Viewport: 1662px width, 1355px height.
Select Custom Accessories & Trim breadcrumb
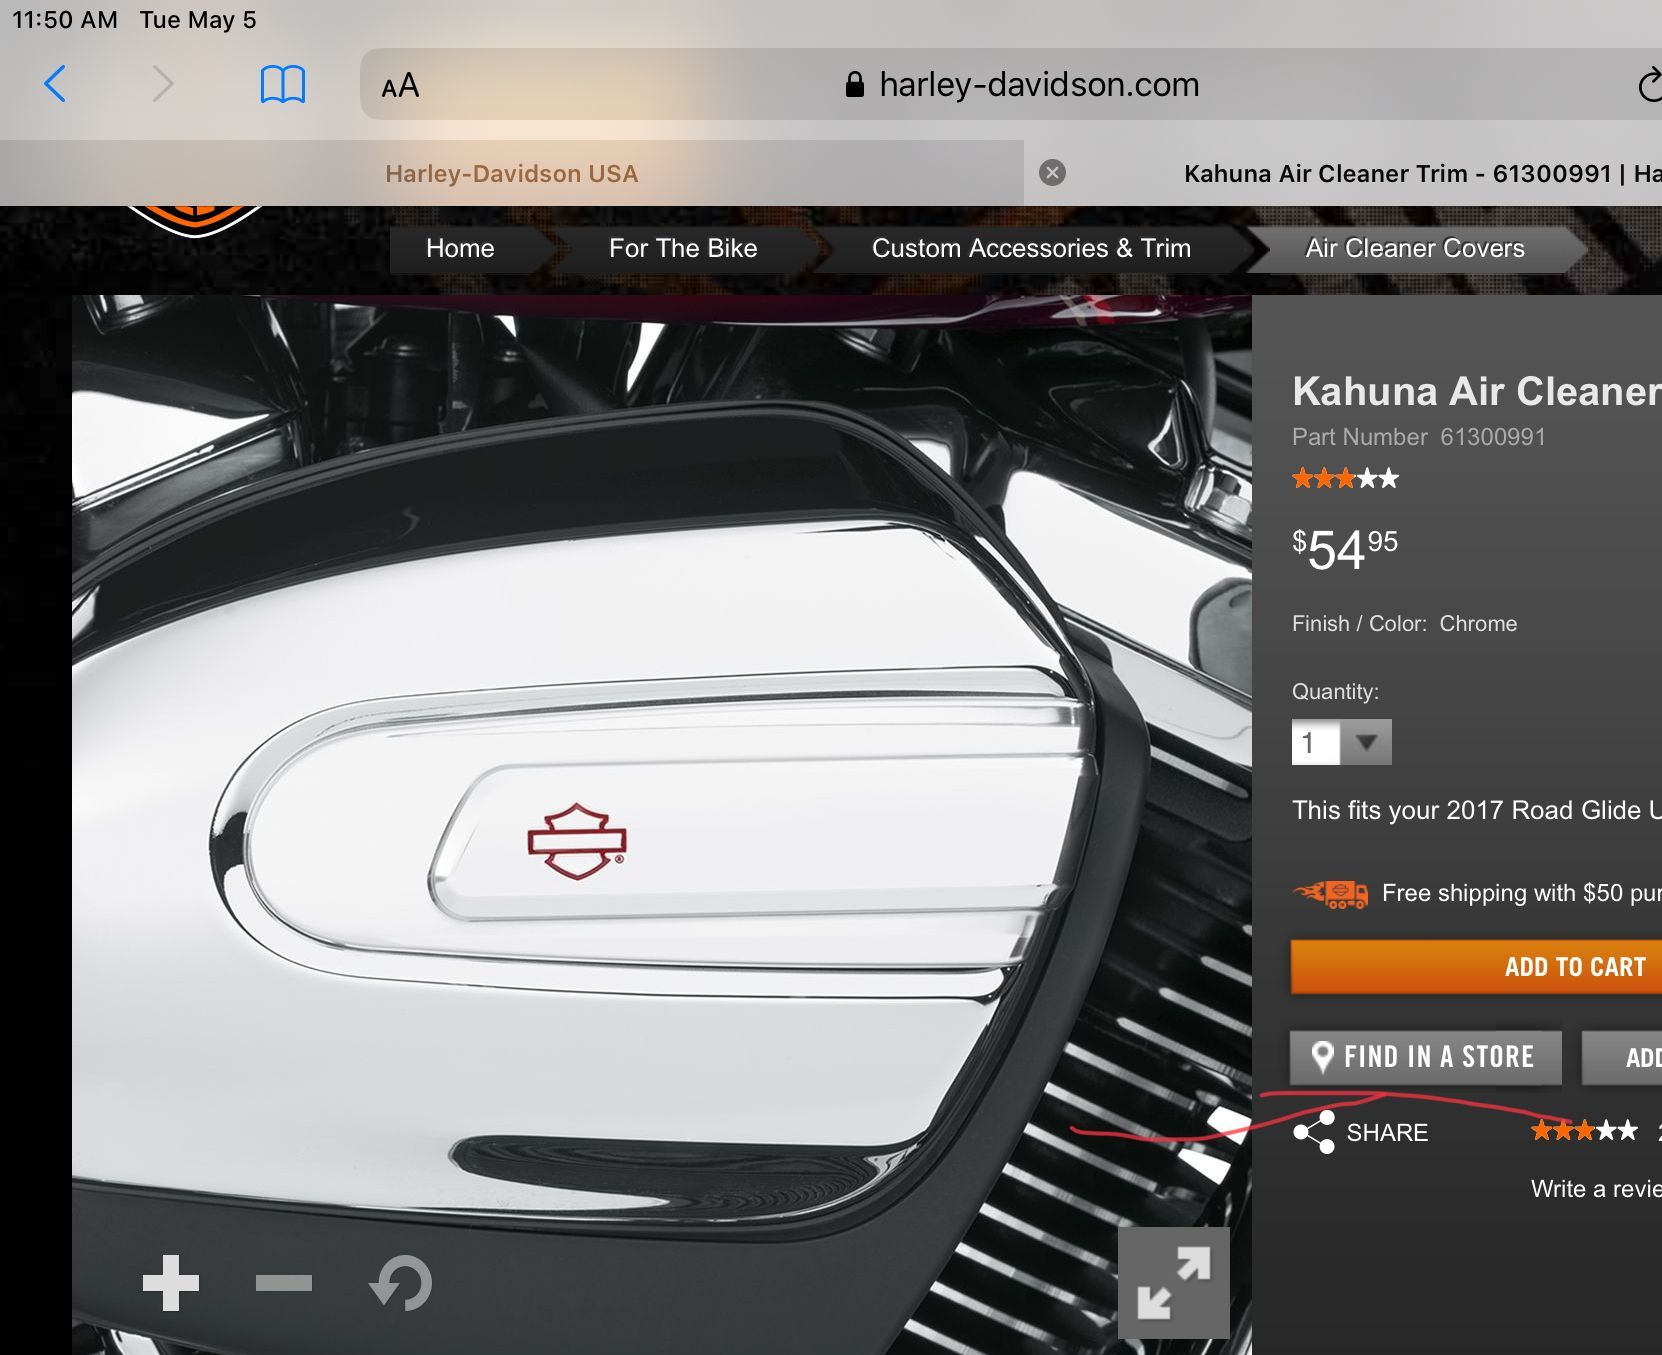point(1031,249)
